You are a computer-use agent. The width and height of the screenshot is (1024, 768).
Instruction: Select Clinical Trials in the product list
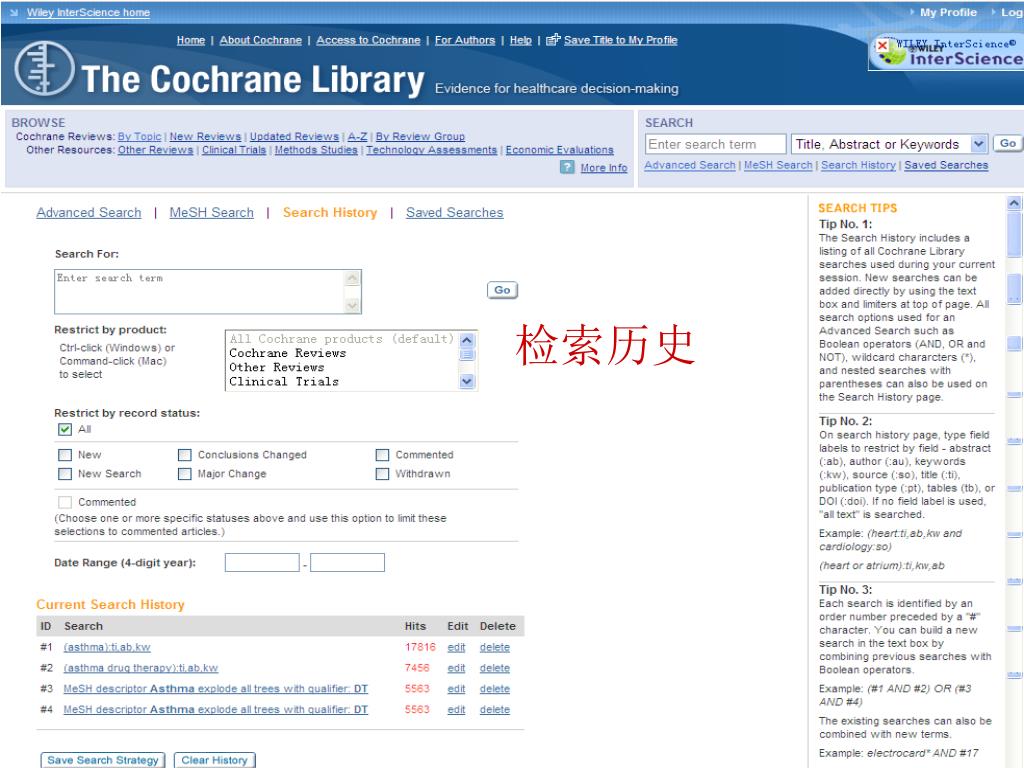coord(283,381)
